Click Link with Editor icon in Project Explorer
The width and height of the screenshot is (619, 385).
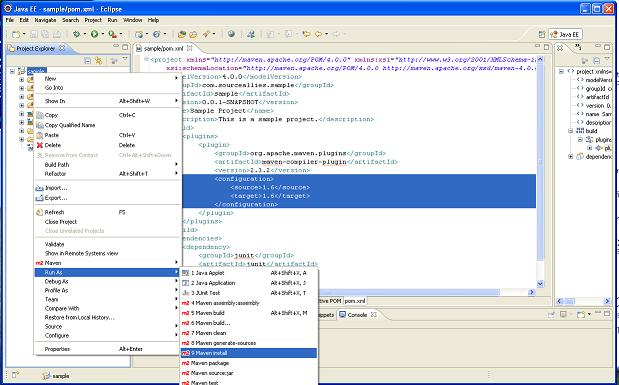(x=98, y=60)
